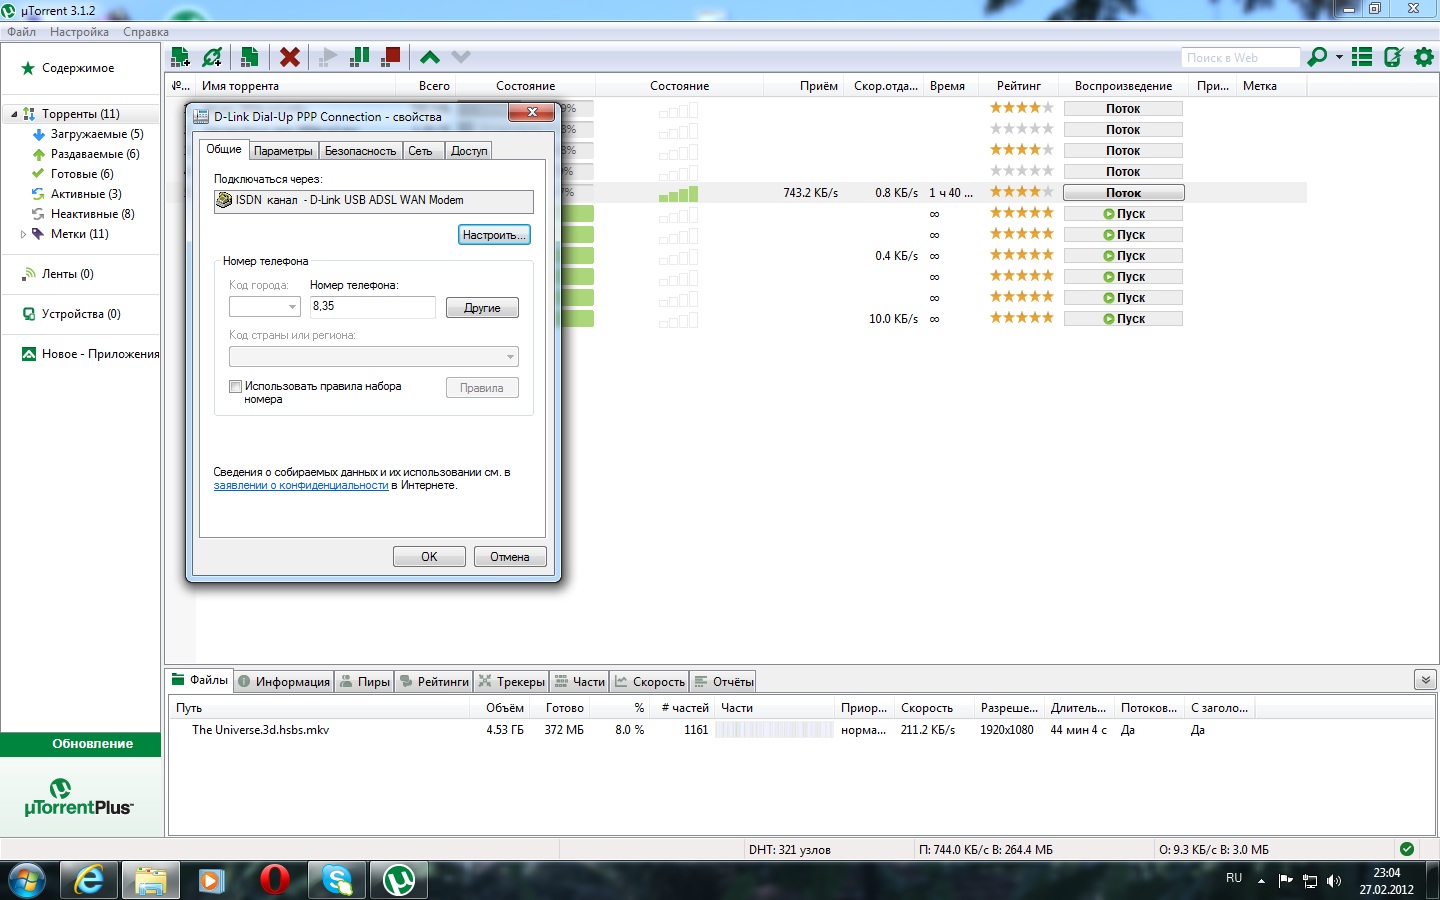
Task: Click the Настроить... button
Action: pyautogui.click(x=494, y=235)
